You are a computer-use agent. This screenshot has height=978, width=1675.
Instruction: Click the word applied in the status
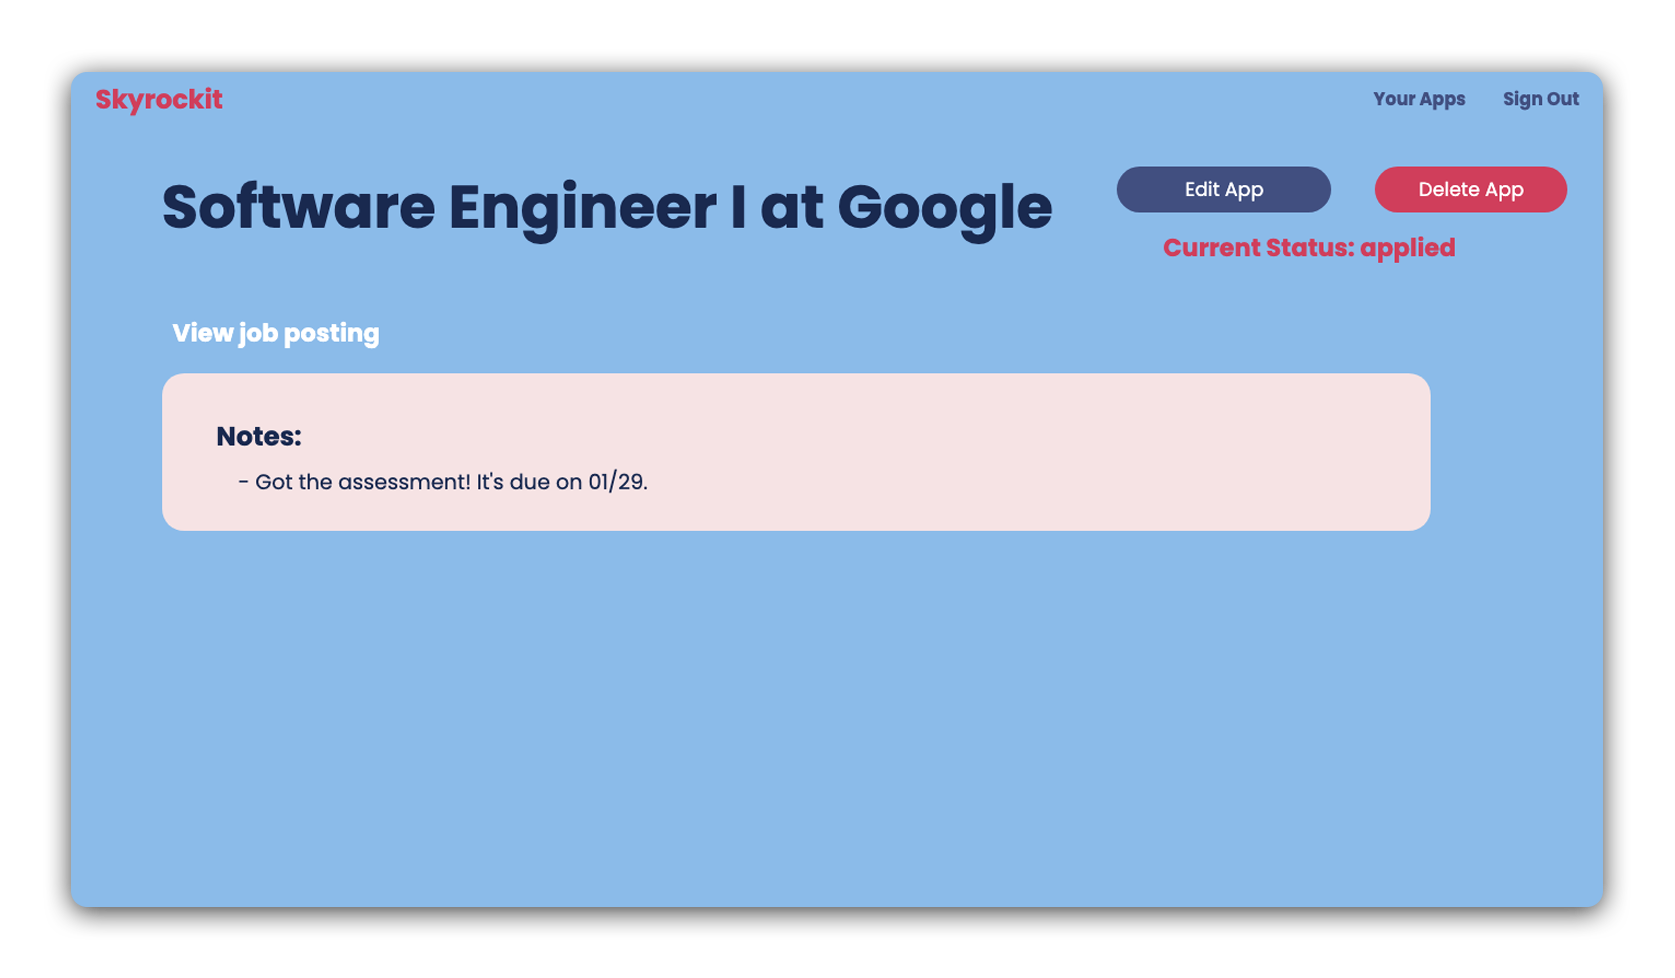click(x=1407, y=248)
